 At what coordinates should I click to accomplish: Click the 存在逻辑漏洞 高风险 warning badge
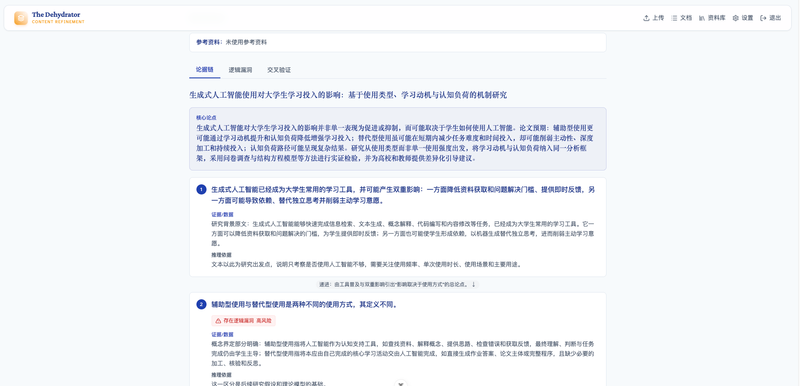coord(243,321)
